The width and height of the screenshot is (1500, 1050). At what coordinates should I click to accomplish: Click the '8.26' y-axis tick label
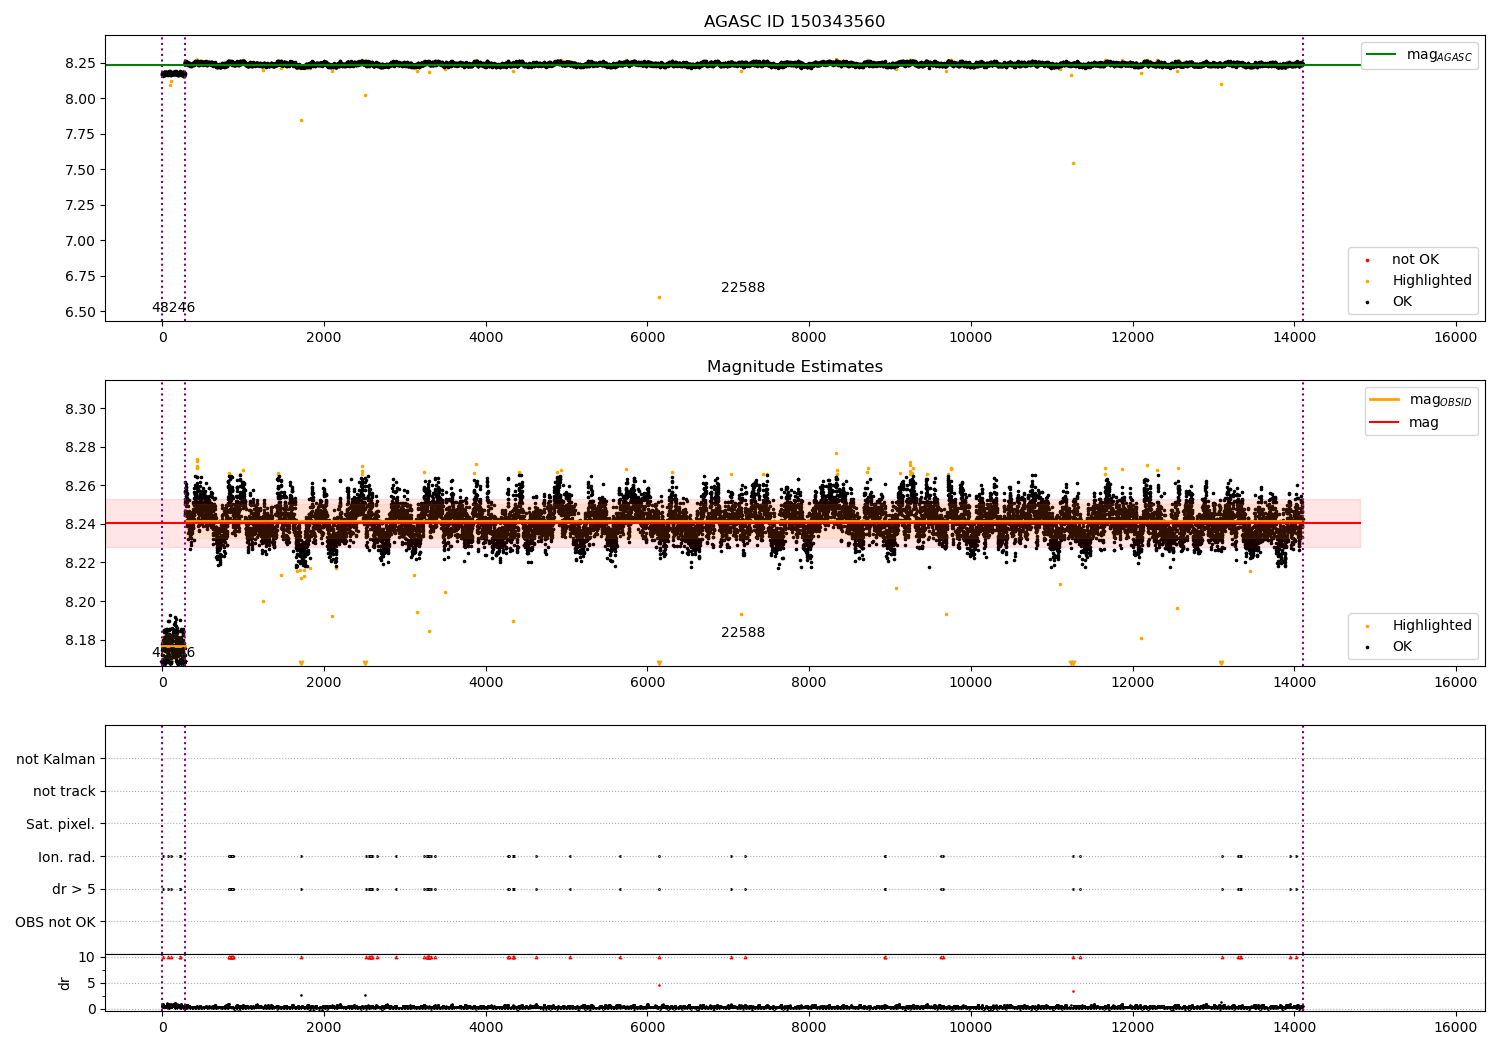click(x=80, y=487)
